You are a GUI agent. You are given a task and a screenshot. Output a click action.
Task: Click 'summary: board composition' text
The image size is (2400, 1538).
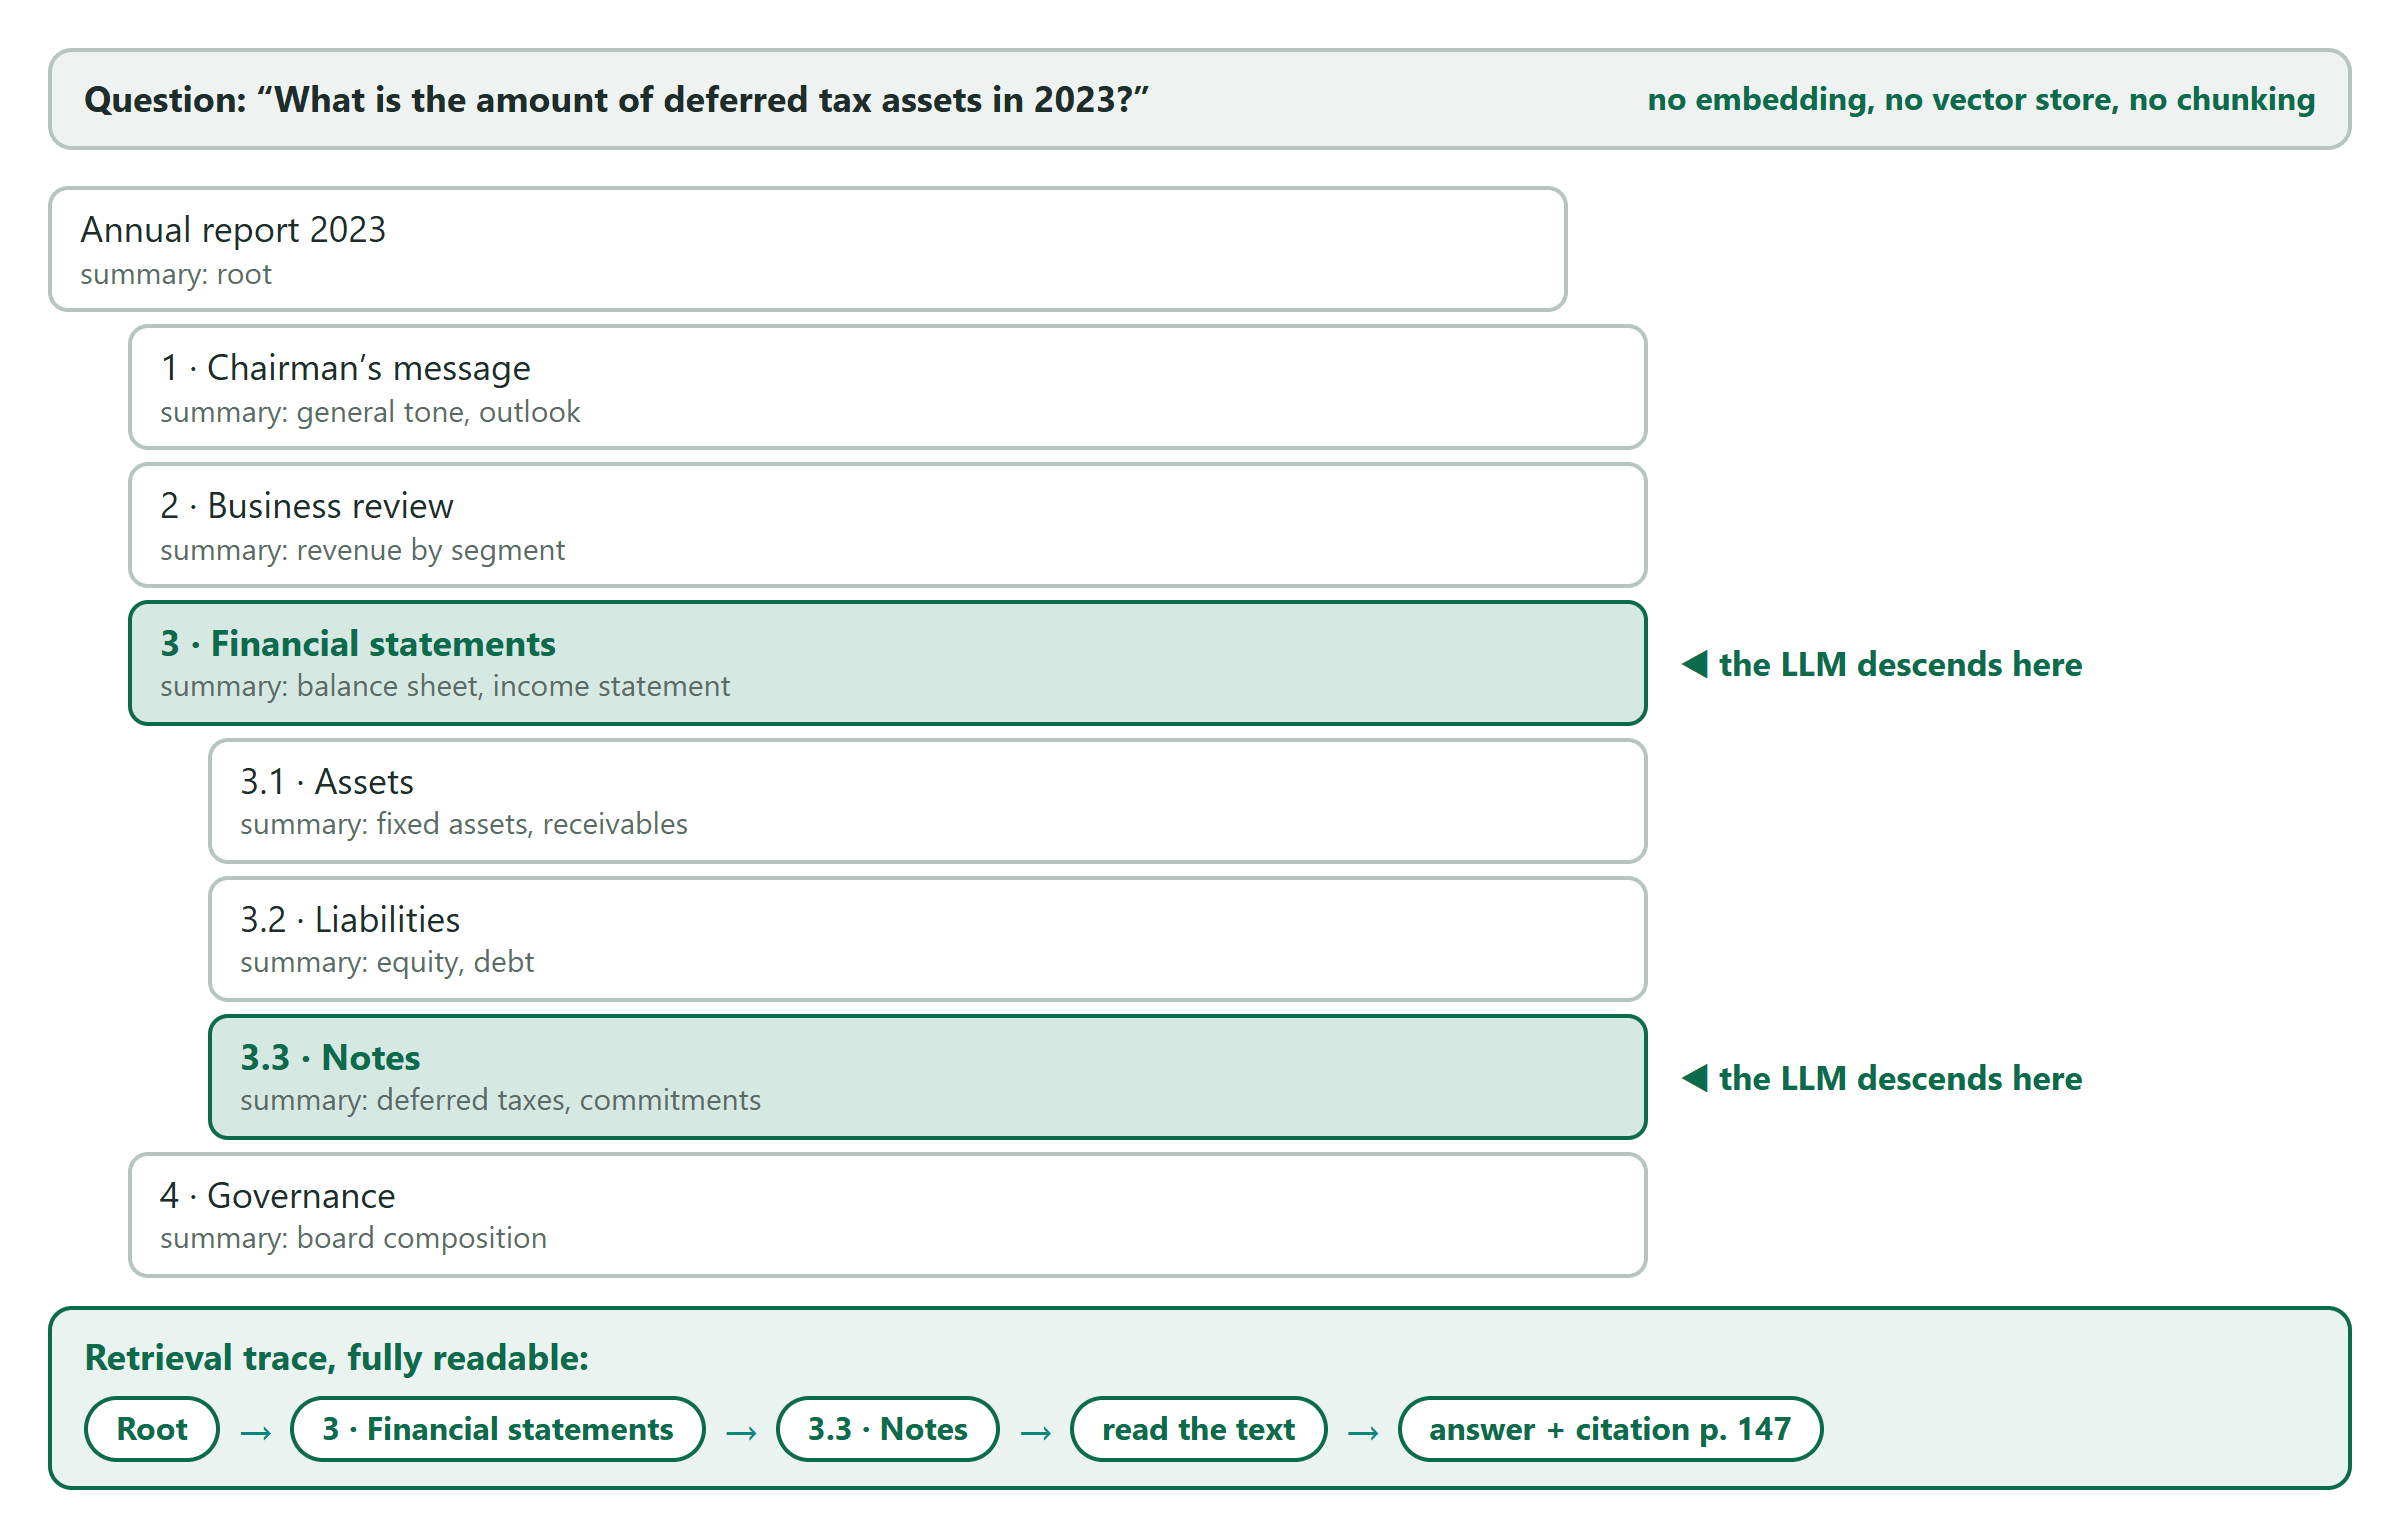(353, 1238)
